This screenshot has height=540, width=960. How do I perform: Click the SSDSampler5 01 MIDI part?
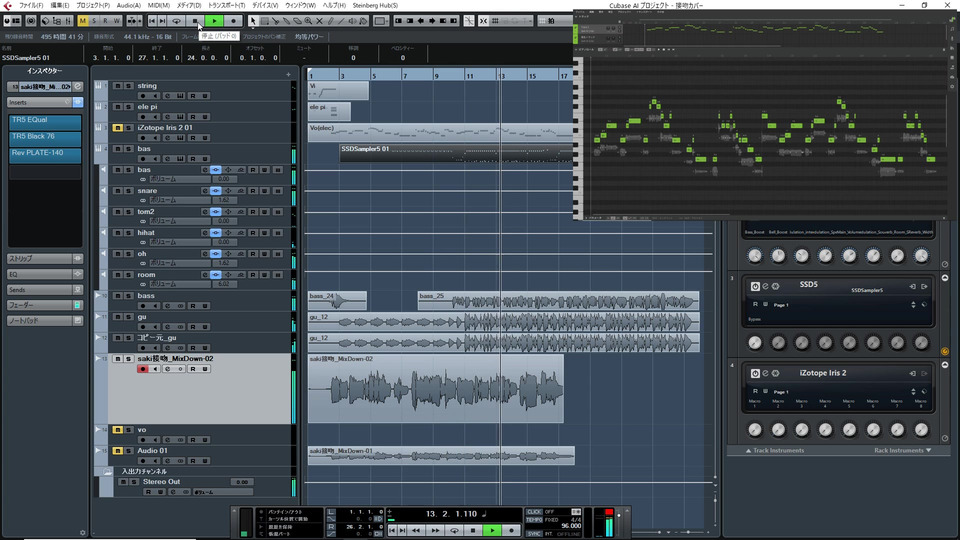pyautogui.click(x=456, y=153)
